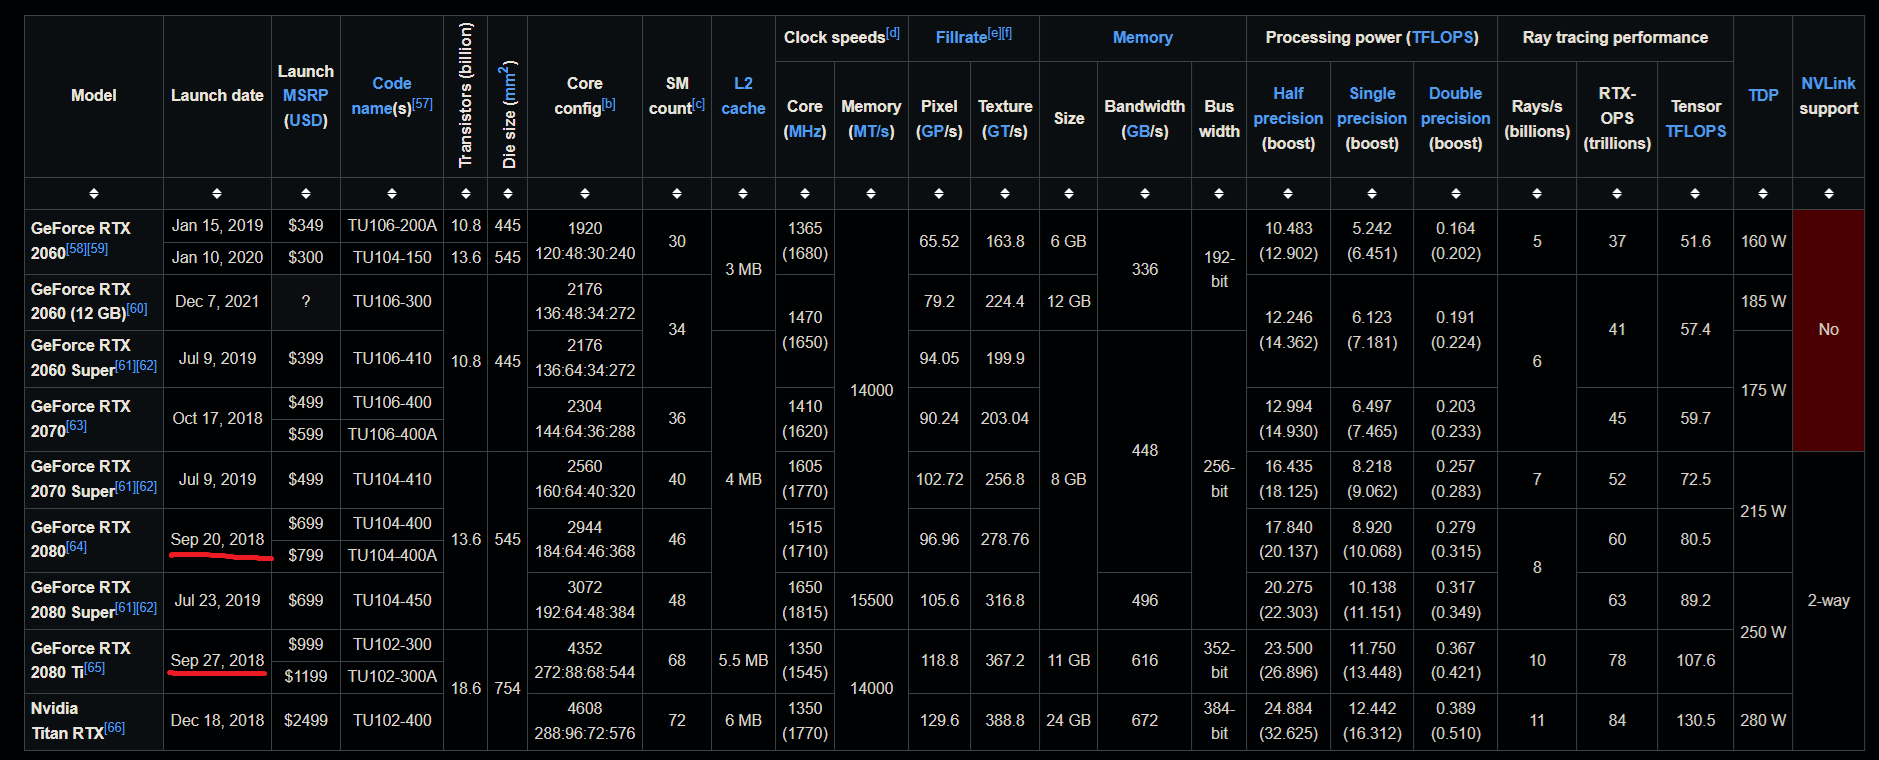
Task: Sort by Tensor TFLOPS column arrows
Action: tap(1695, 193)
